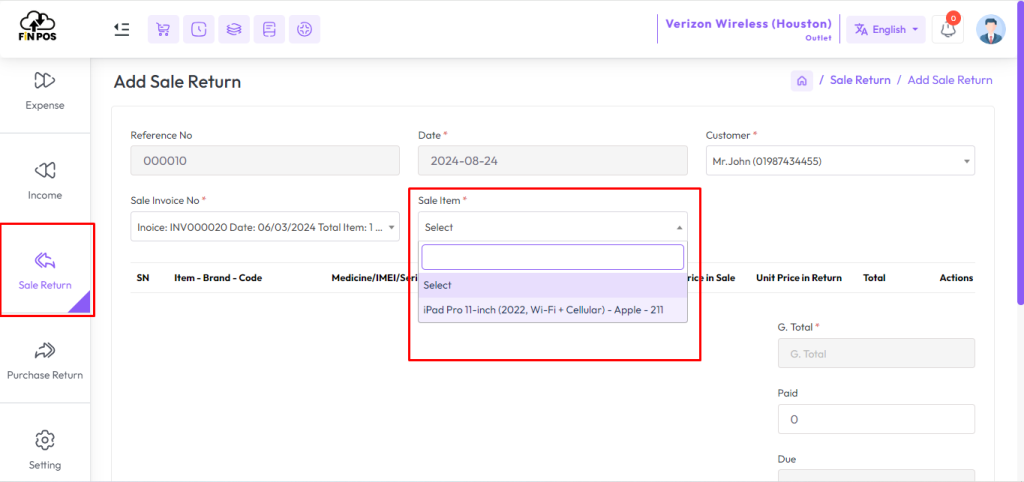Go to the Sale Return sidebar menu
The image size is (1024, 482).
pos(44,270)
